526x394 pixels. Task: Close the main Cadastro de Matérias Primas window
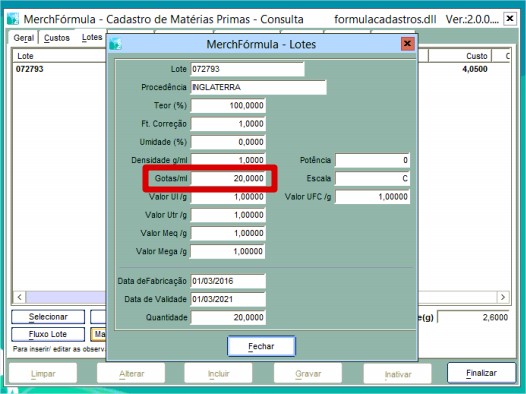(x=510, y=18)
